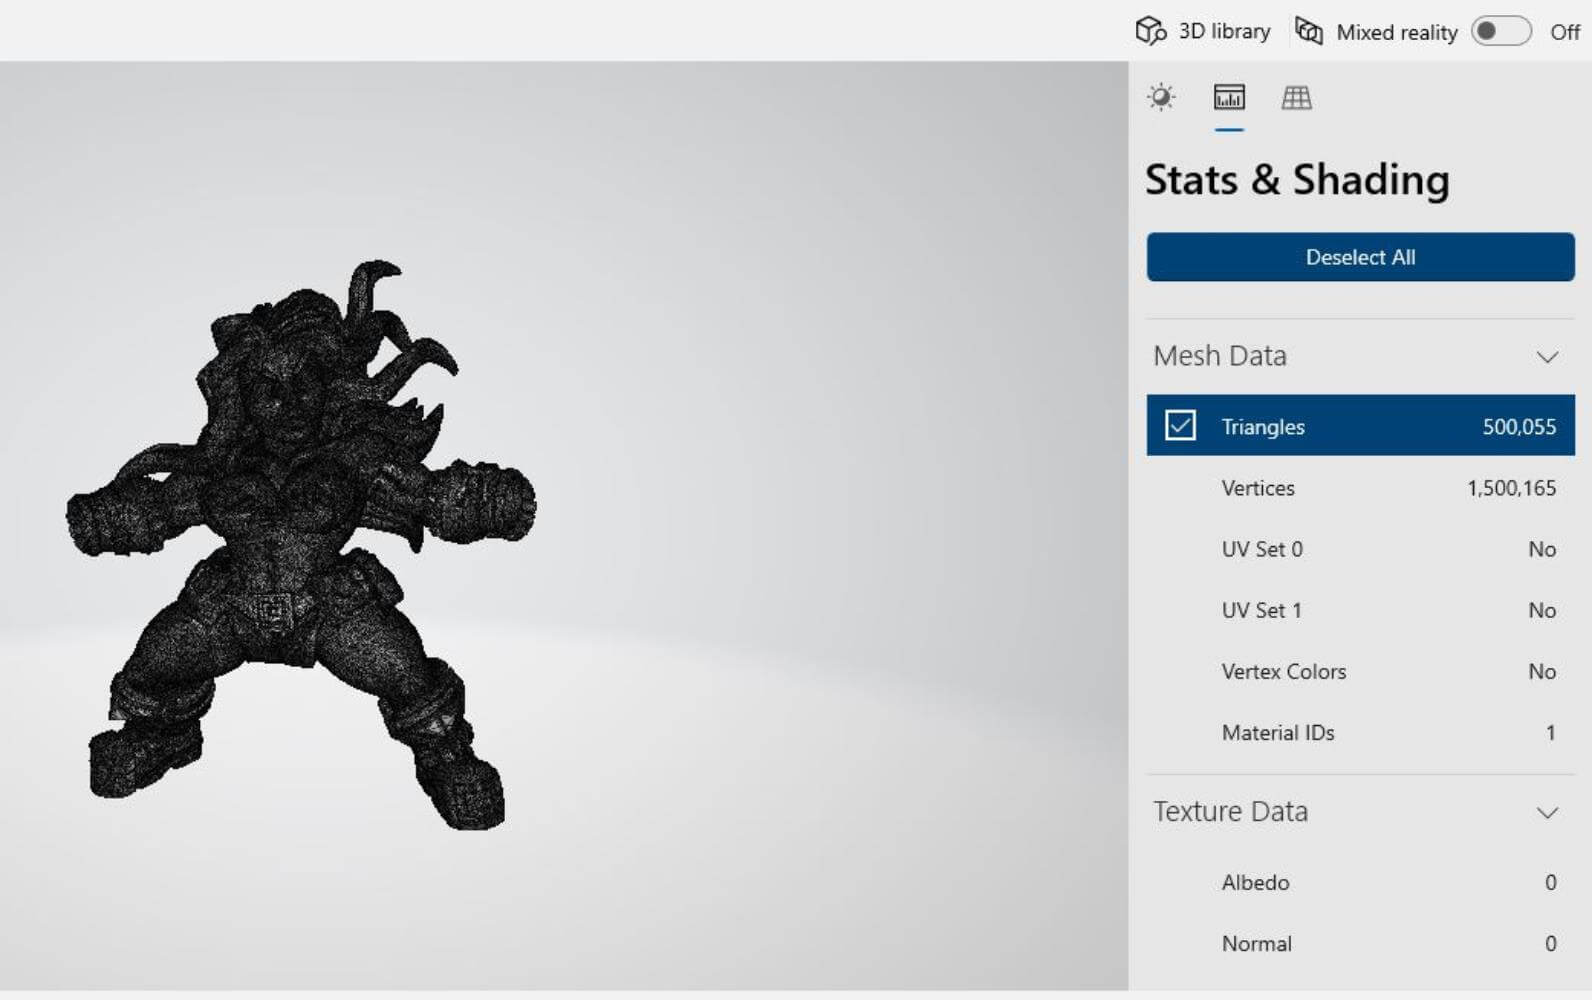
Task: Open the Environment & Lighting sun icon tab
Action: tap(1161, 97)
